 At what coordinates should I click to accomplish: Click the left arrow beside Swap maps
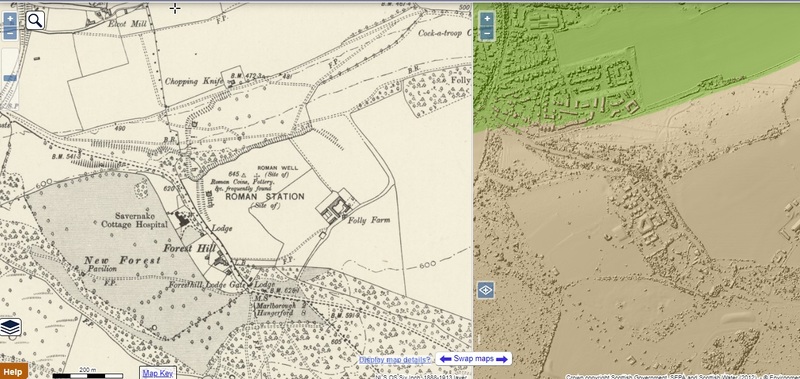pos(446,359)
